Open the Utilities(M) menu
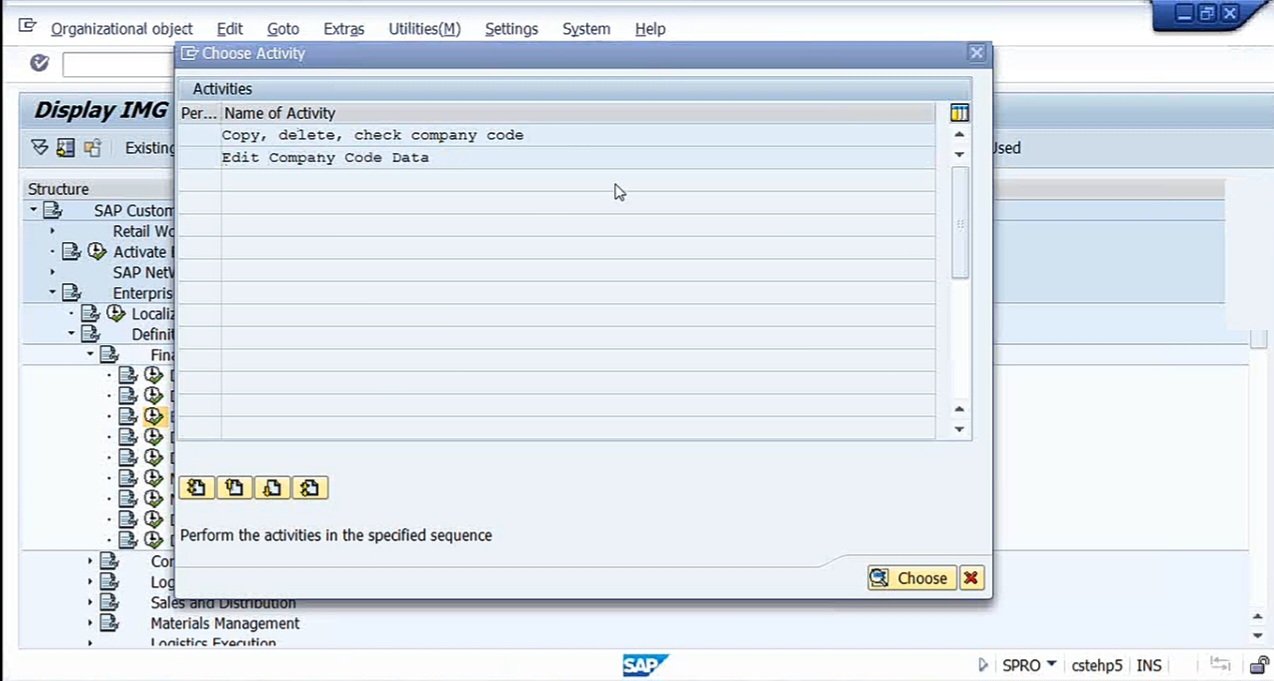The height and width of the screenshot is (681, 1274). click(425, 29)
